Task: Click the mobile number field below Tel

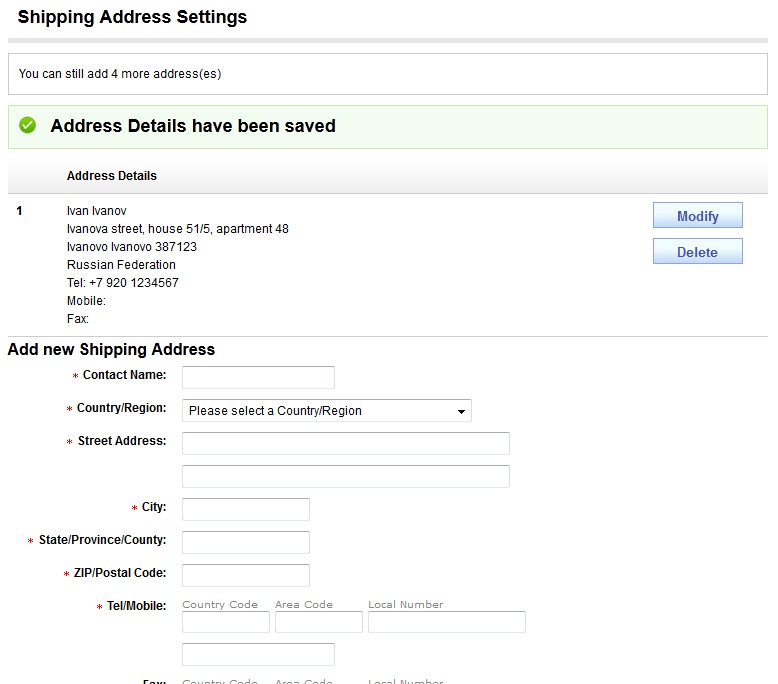Action: tap(258, 654)
